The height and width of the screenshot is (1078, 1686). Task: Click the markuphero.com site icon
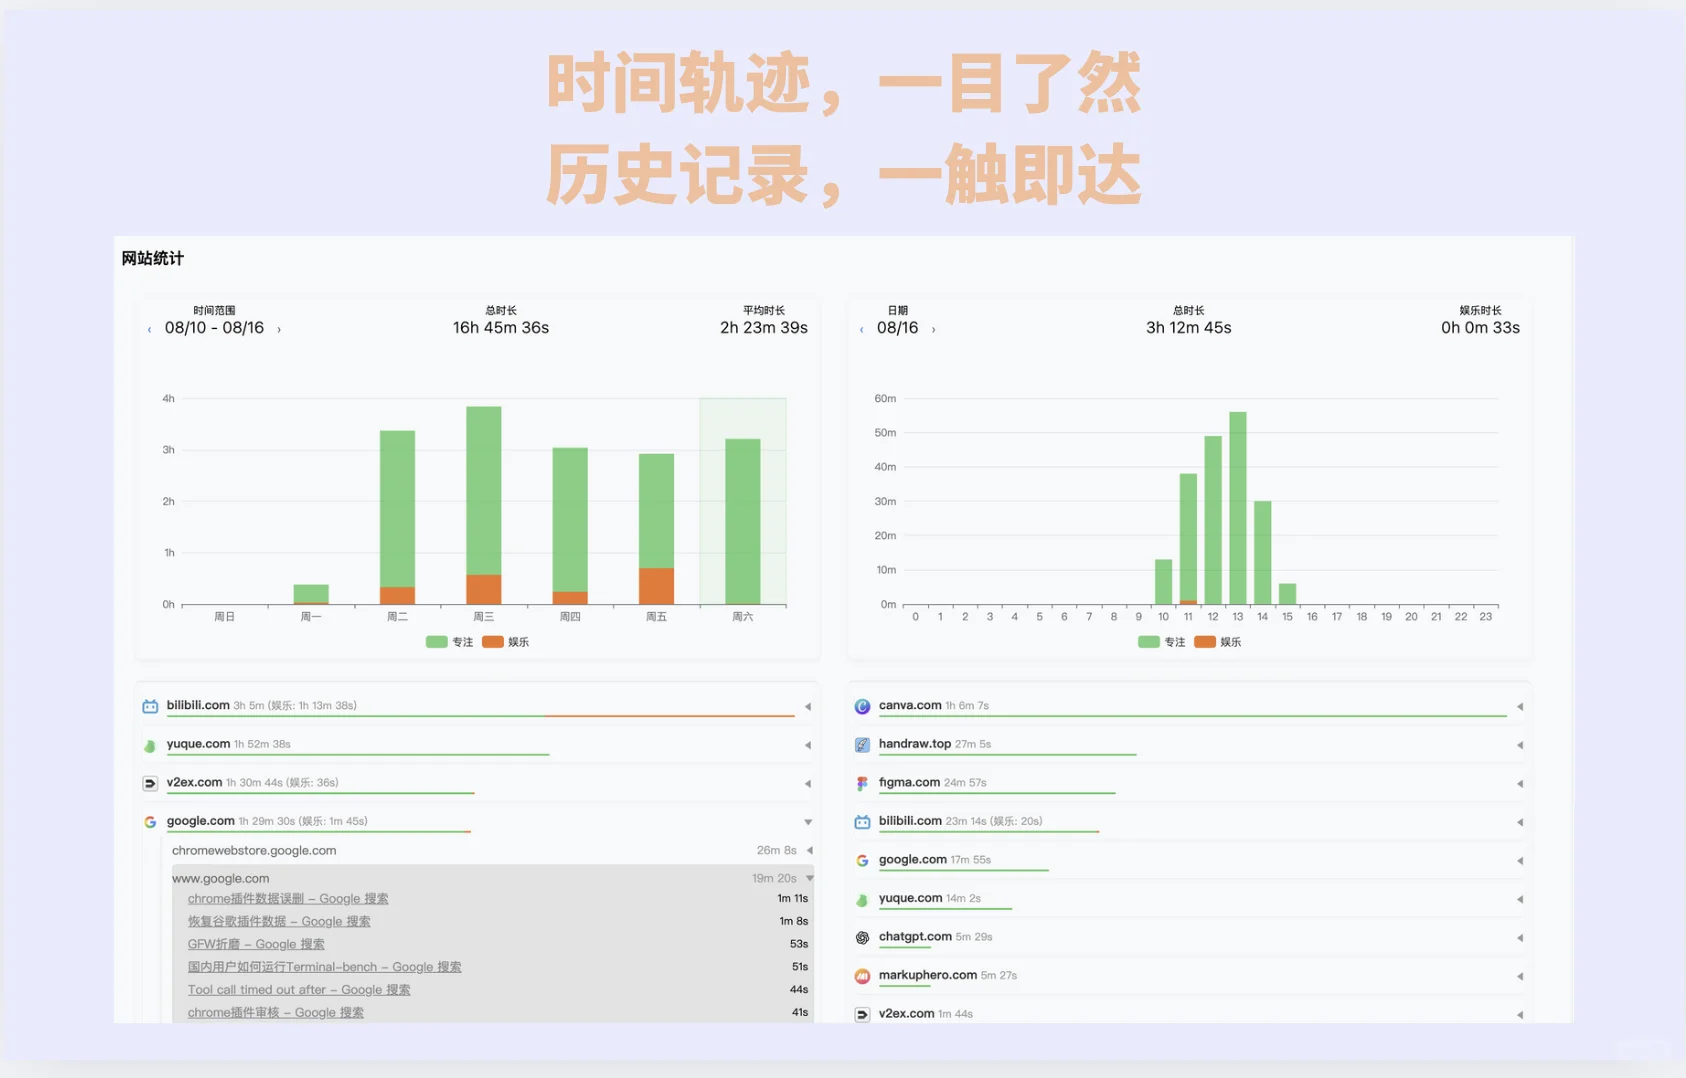coord(861,975)
